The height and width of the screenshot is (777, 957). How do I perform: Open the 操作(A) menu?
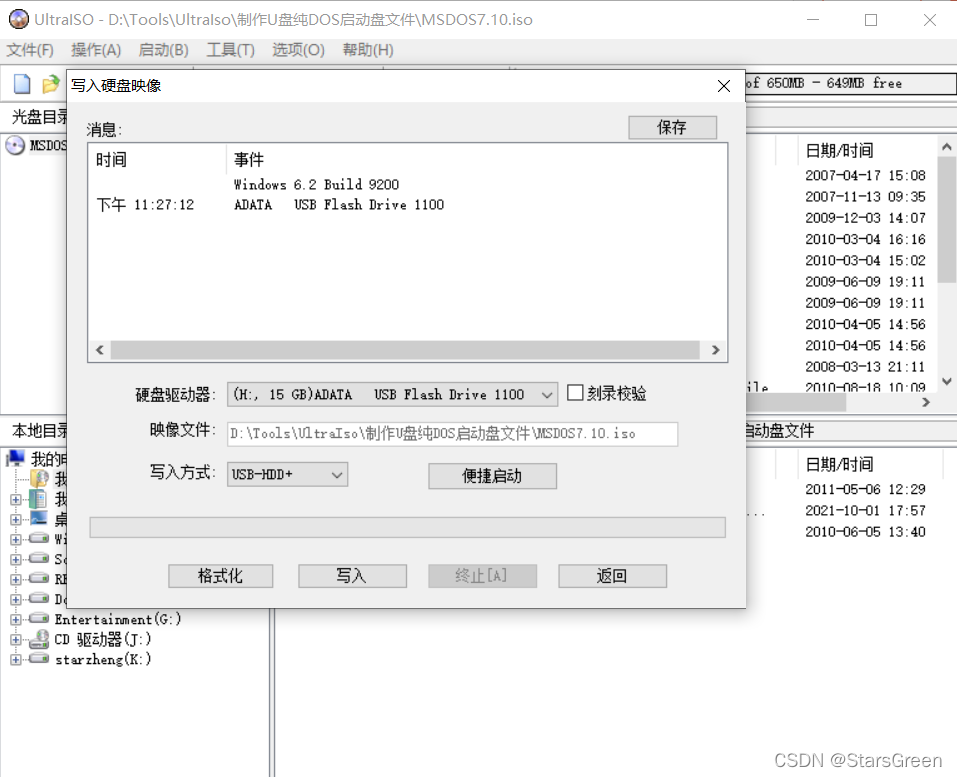point(96,50)
